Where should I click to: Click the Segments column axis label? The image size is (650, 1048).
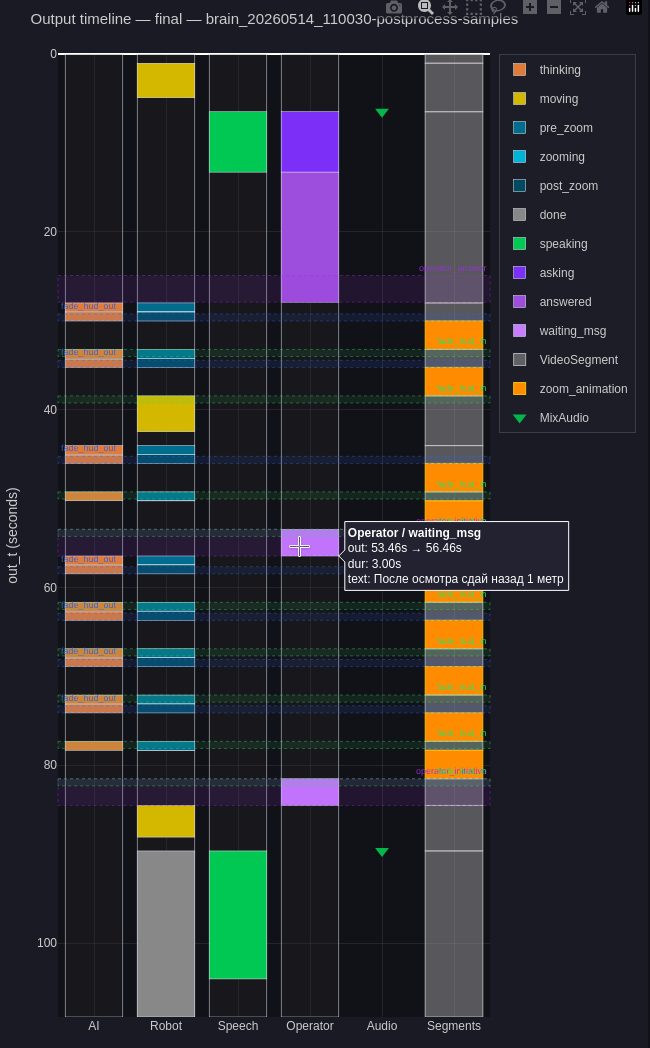pyautogui.click(x=454, y=1026)
